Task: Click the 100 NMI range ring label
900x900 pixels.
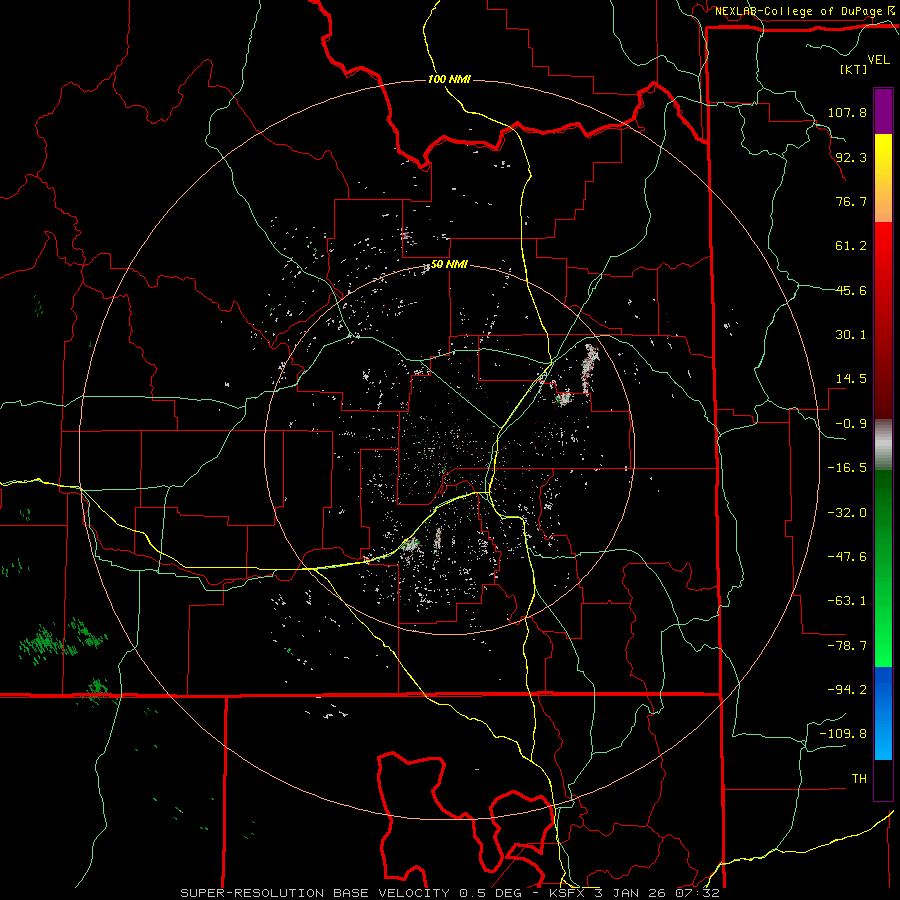Action: pos(449,79)
